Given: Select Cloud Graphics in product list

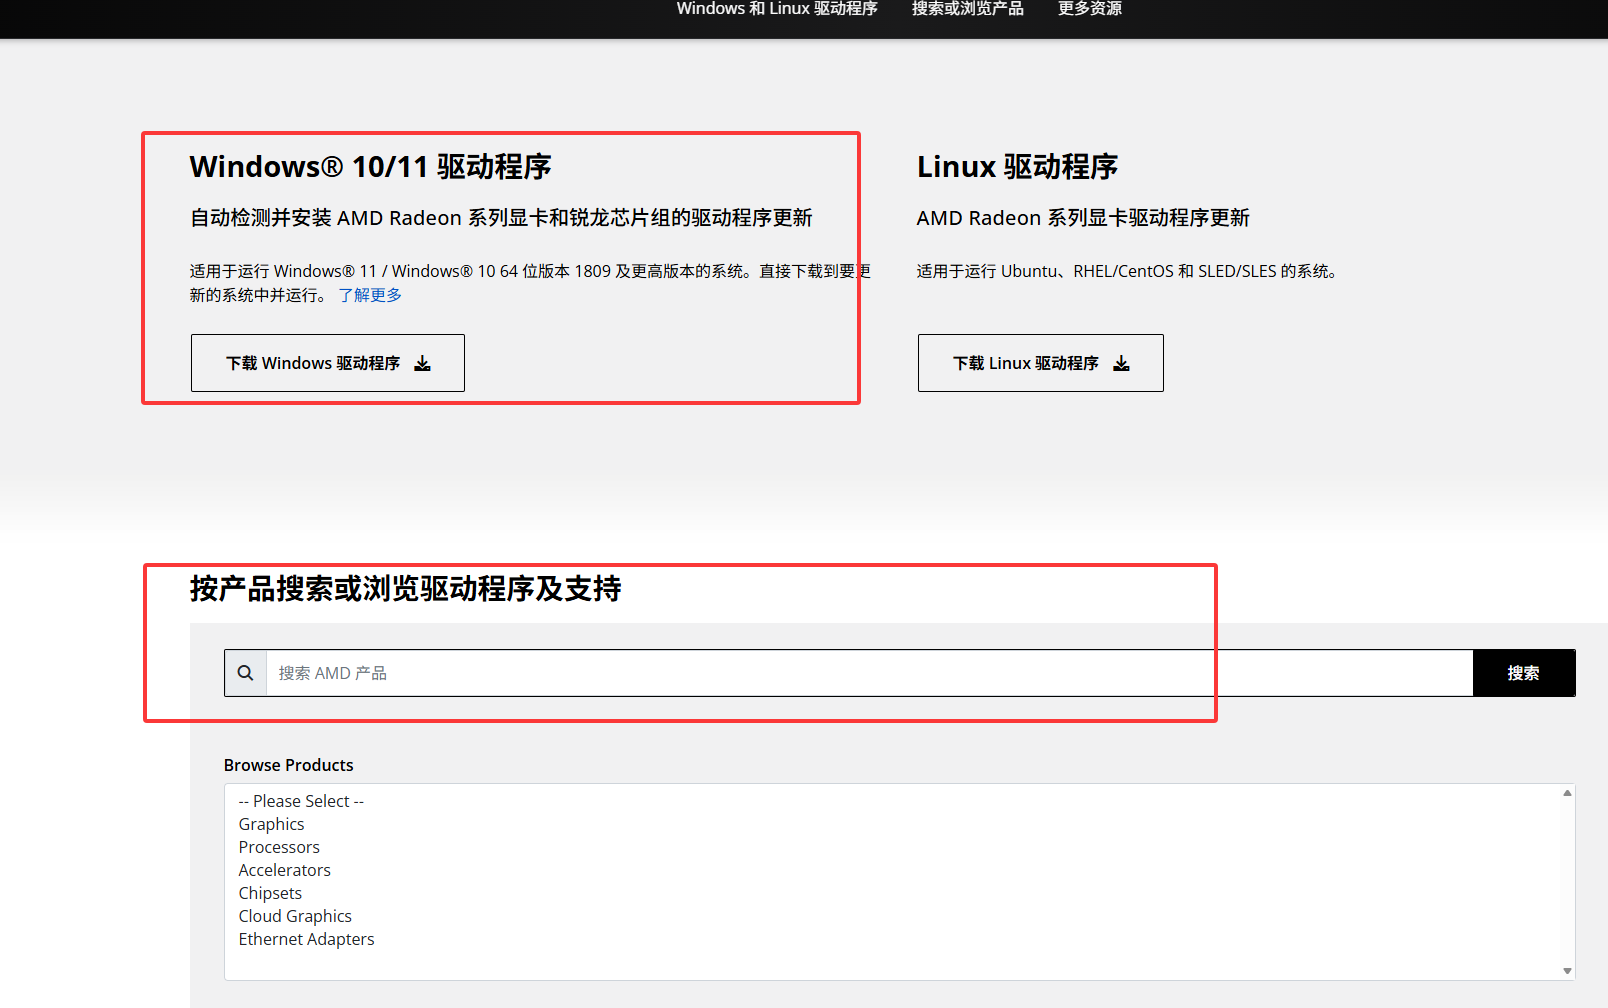Looking at the screenshot, I should click(x=295, y=916).
